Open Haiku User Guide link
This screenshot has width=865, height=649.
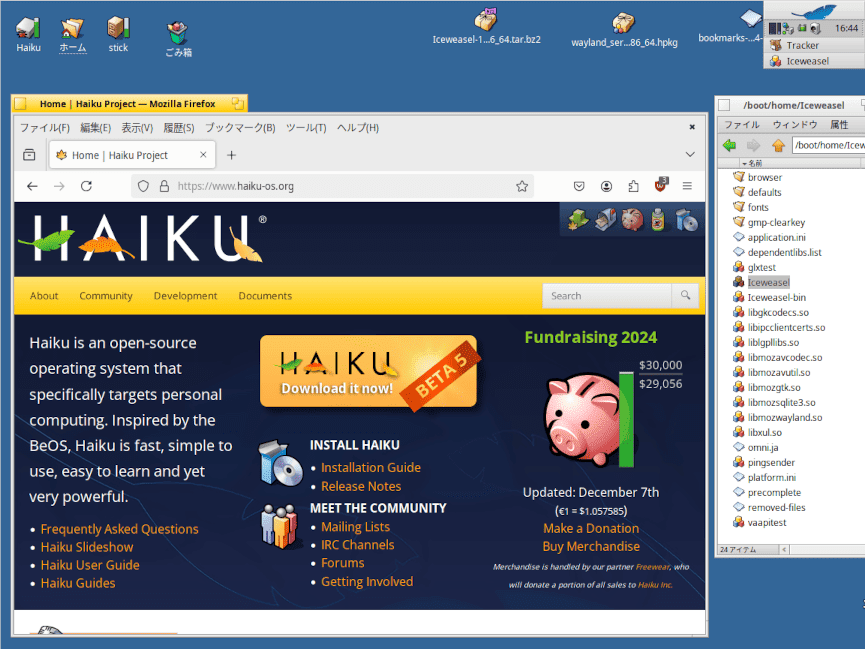pos(90,565)
